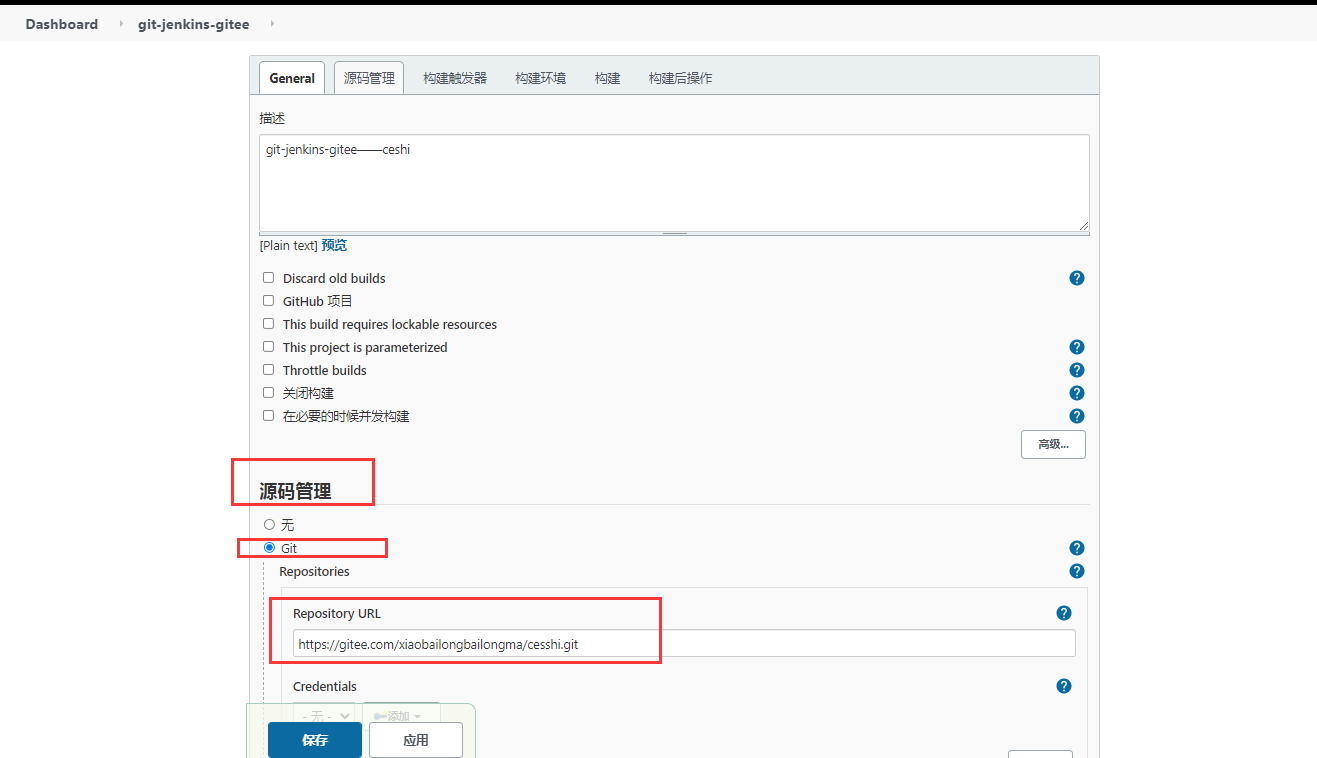The height and width of the screenshot is (758, 1317).
Task: Switch to the 构建触发器 tab
Action: [x=455, y=78]
